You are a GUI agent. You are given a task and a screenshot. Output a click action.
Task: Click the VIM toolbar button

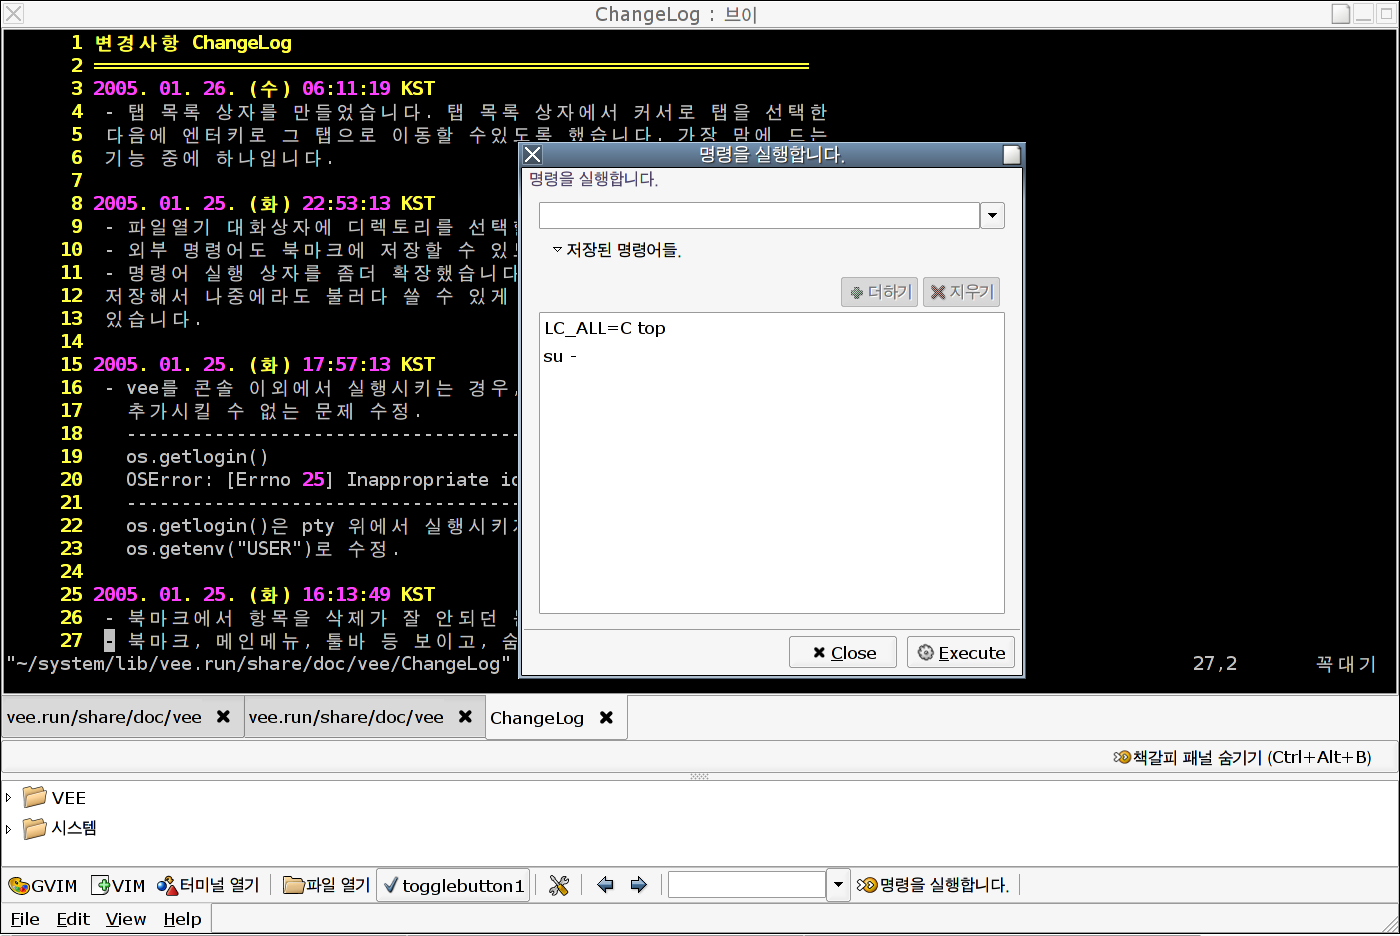coord(118,885)
